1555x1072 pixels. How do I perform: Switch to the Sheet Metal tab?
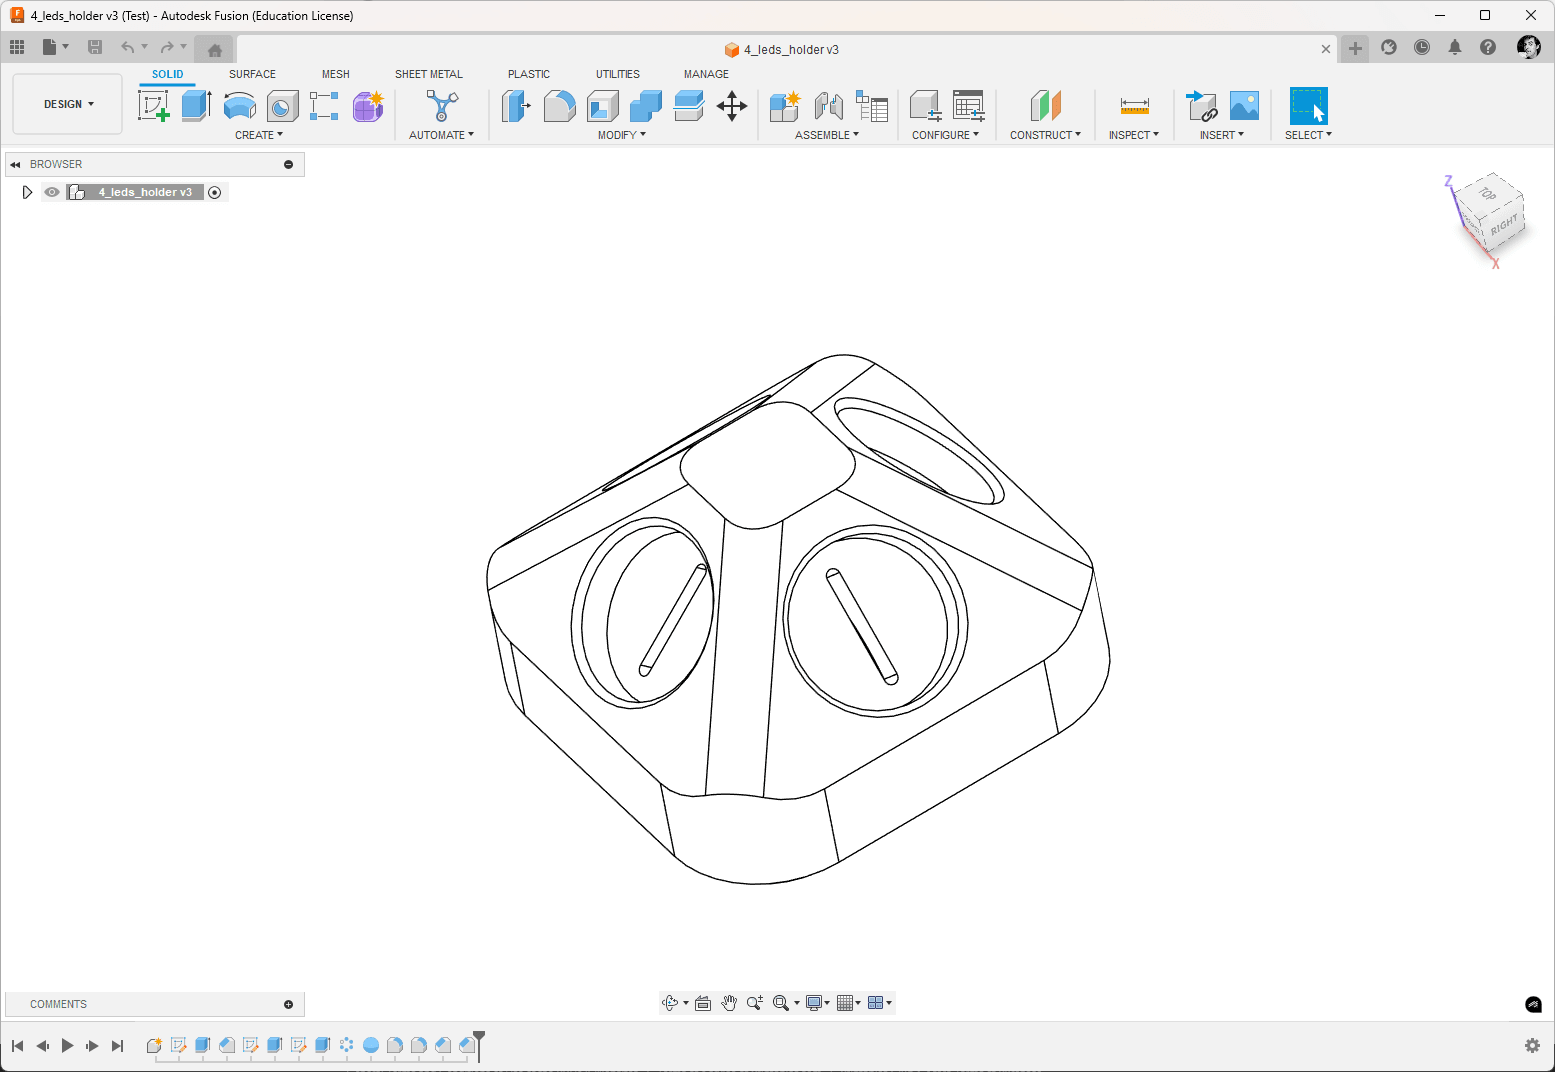[x=429, y=74]
